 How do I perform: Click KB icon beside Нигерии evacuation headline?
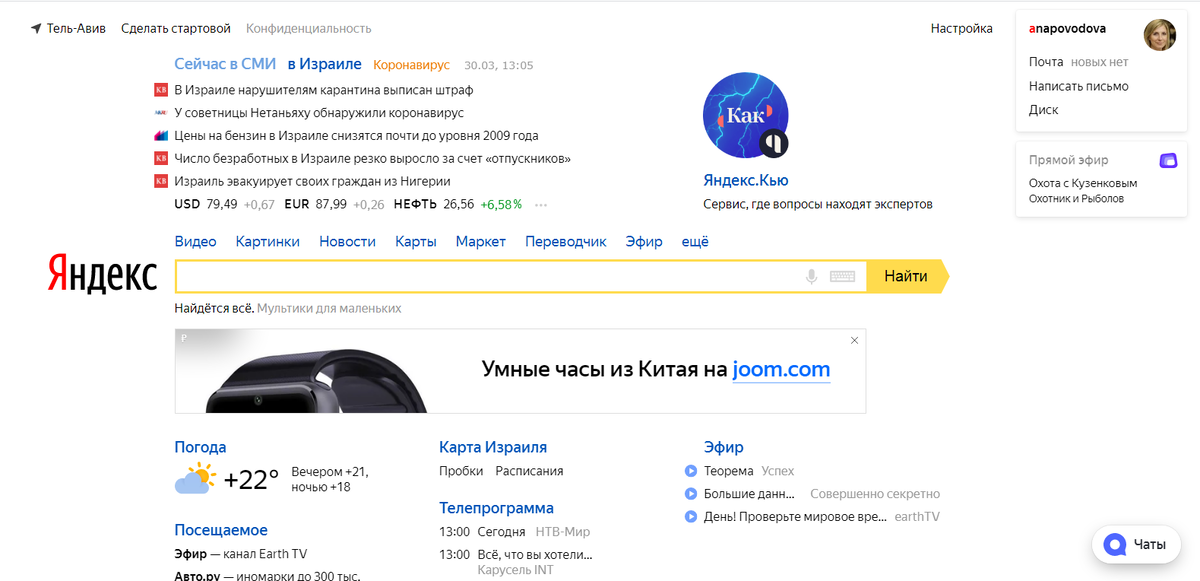click(x=160, y=181)
